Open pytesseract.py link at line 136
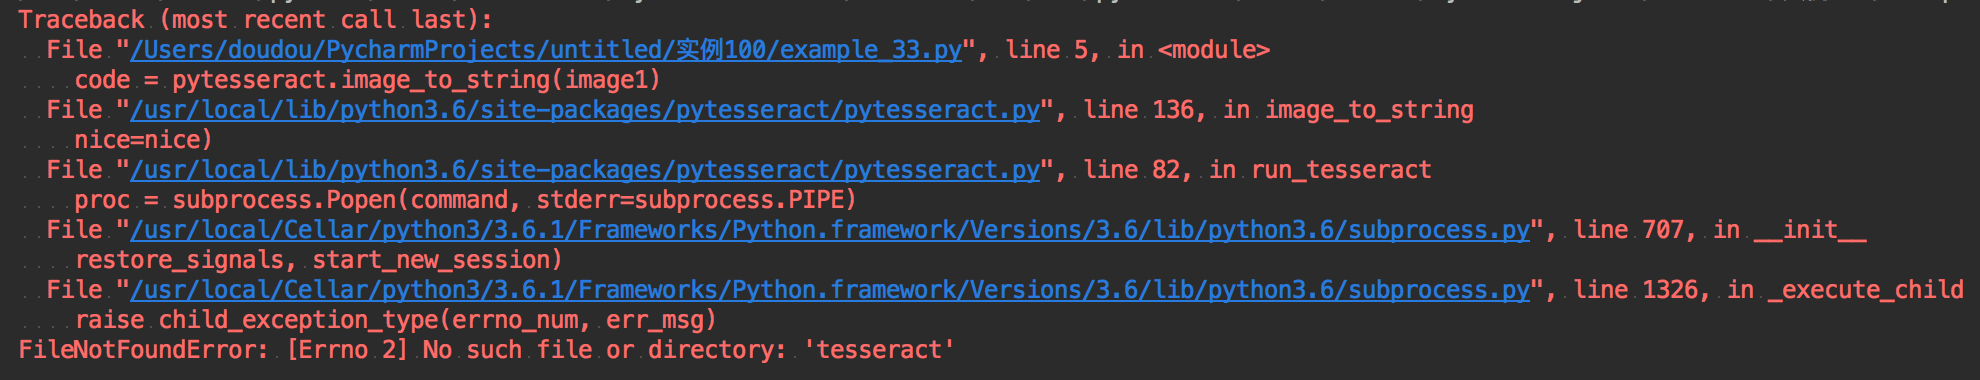 (x=585, y=110)
